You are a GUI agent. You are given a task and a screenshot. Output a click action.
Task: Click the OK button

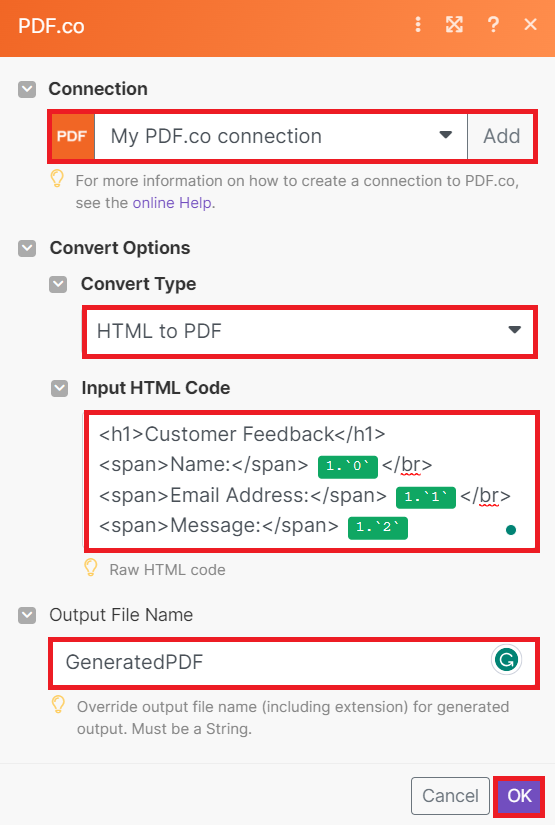point(519,796)
